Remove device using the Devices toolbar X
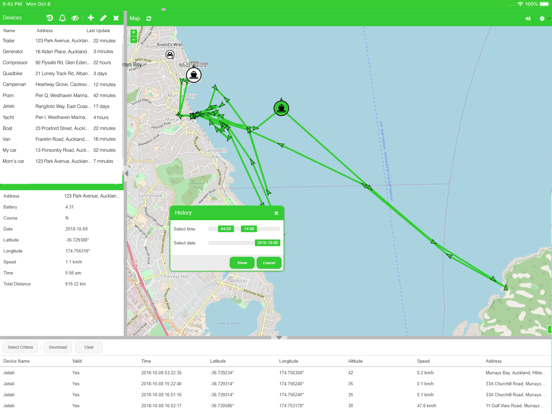Viewport: 552px width, 414px height. coord(116,18)
